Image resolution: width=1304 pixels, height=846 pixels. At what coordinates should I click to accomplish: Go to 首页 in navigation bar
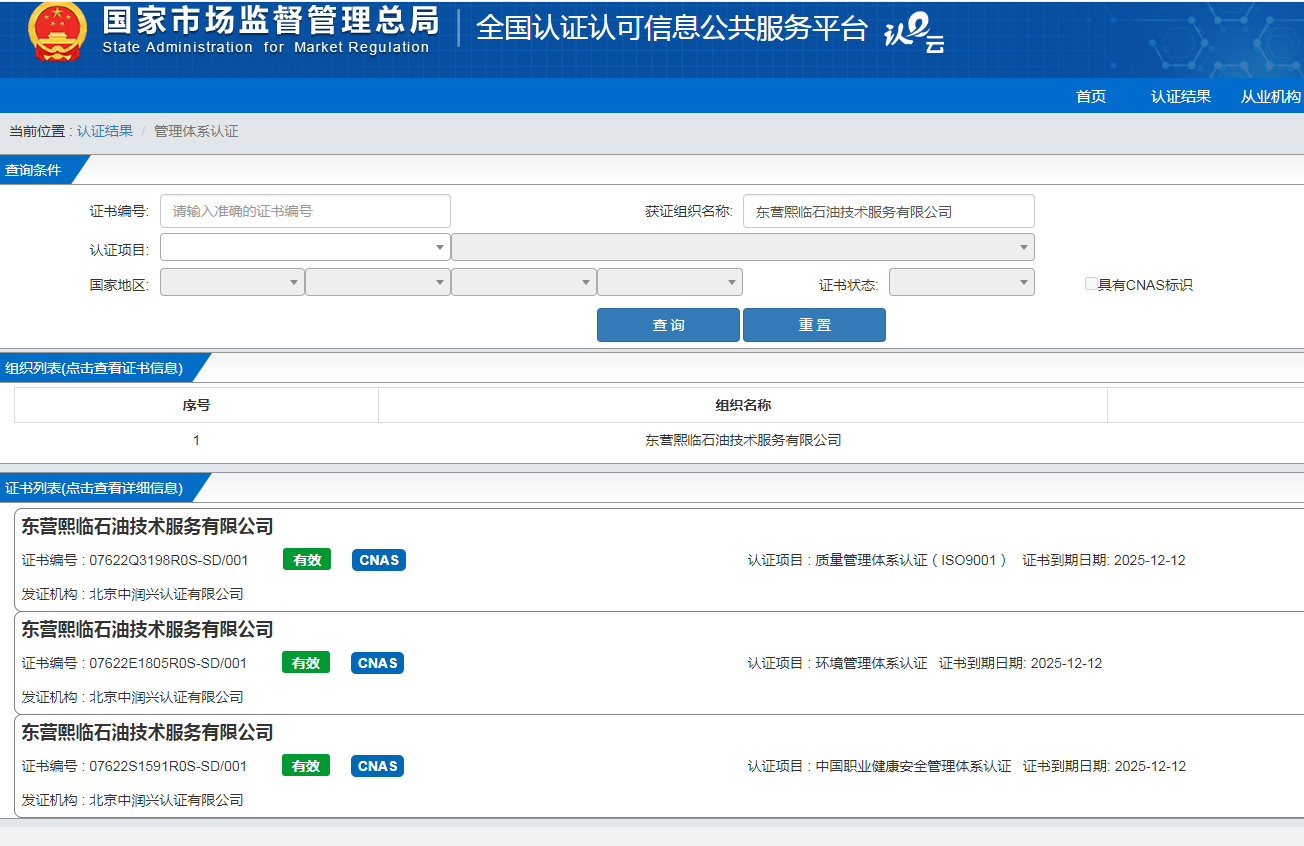(x=1091, y=97)
